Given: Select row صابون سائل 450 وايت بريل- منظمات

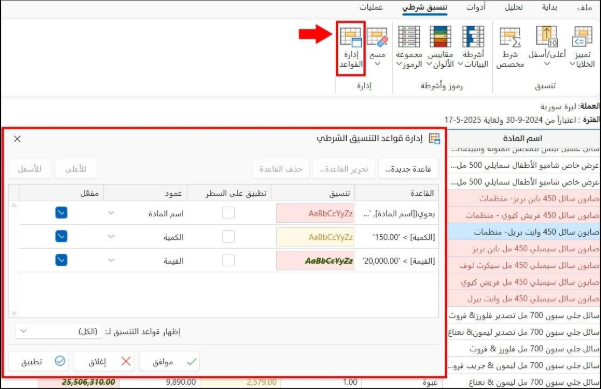Looking at the screenshot, I should click(524, 232).
